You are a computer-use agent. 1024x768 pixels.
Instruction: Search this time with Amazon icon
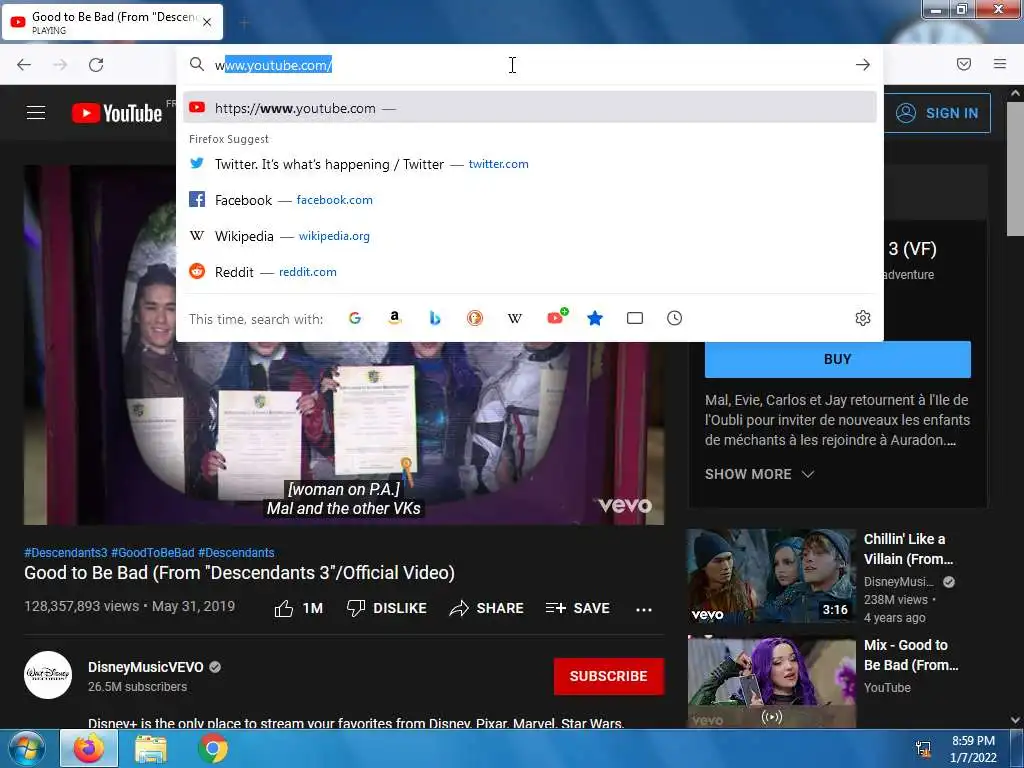394,318
